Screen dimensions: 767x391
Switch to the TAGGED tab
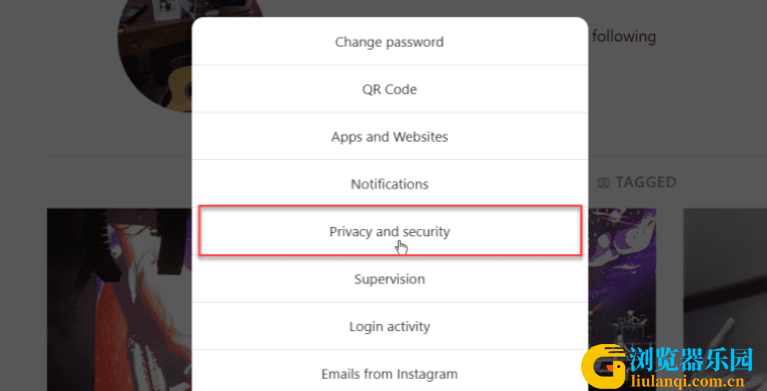click(x=637, y=182)
